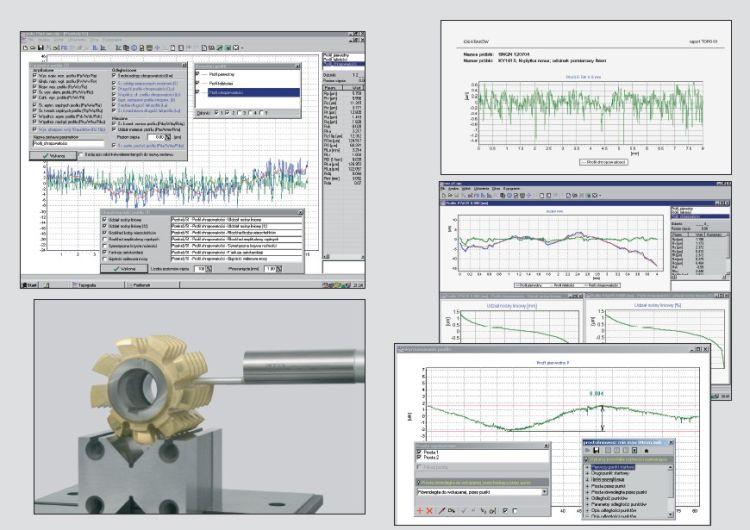Expand the Opis odległości punktów tree node

(x=587, y=510)
